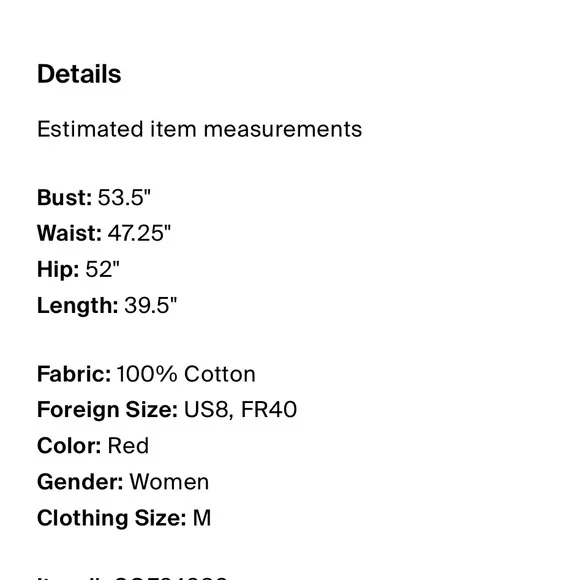This screenshot has width=580, height=580.
Task: Click the Foreign Size label
Action: 107,410
